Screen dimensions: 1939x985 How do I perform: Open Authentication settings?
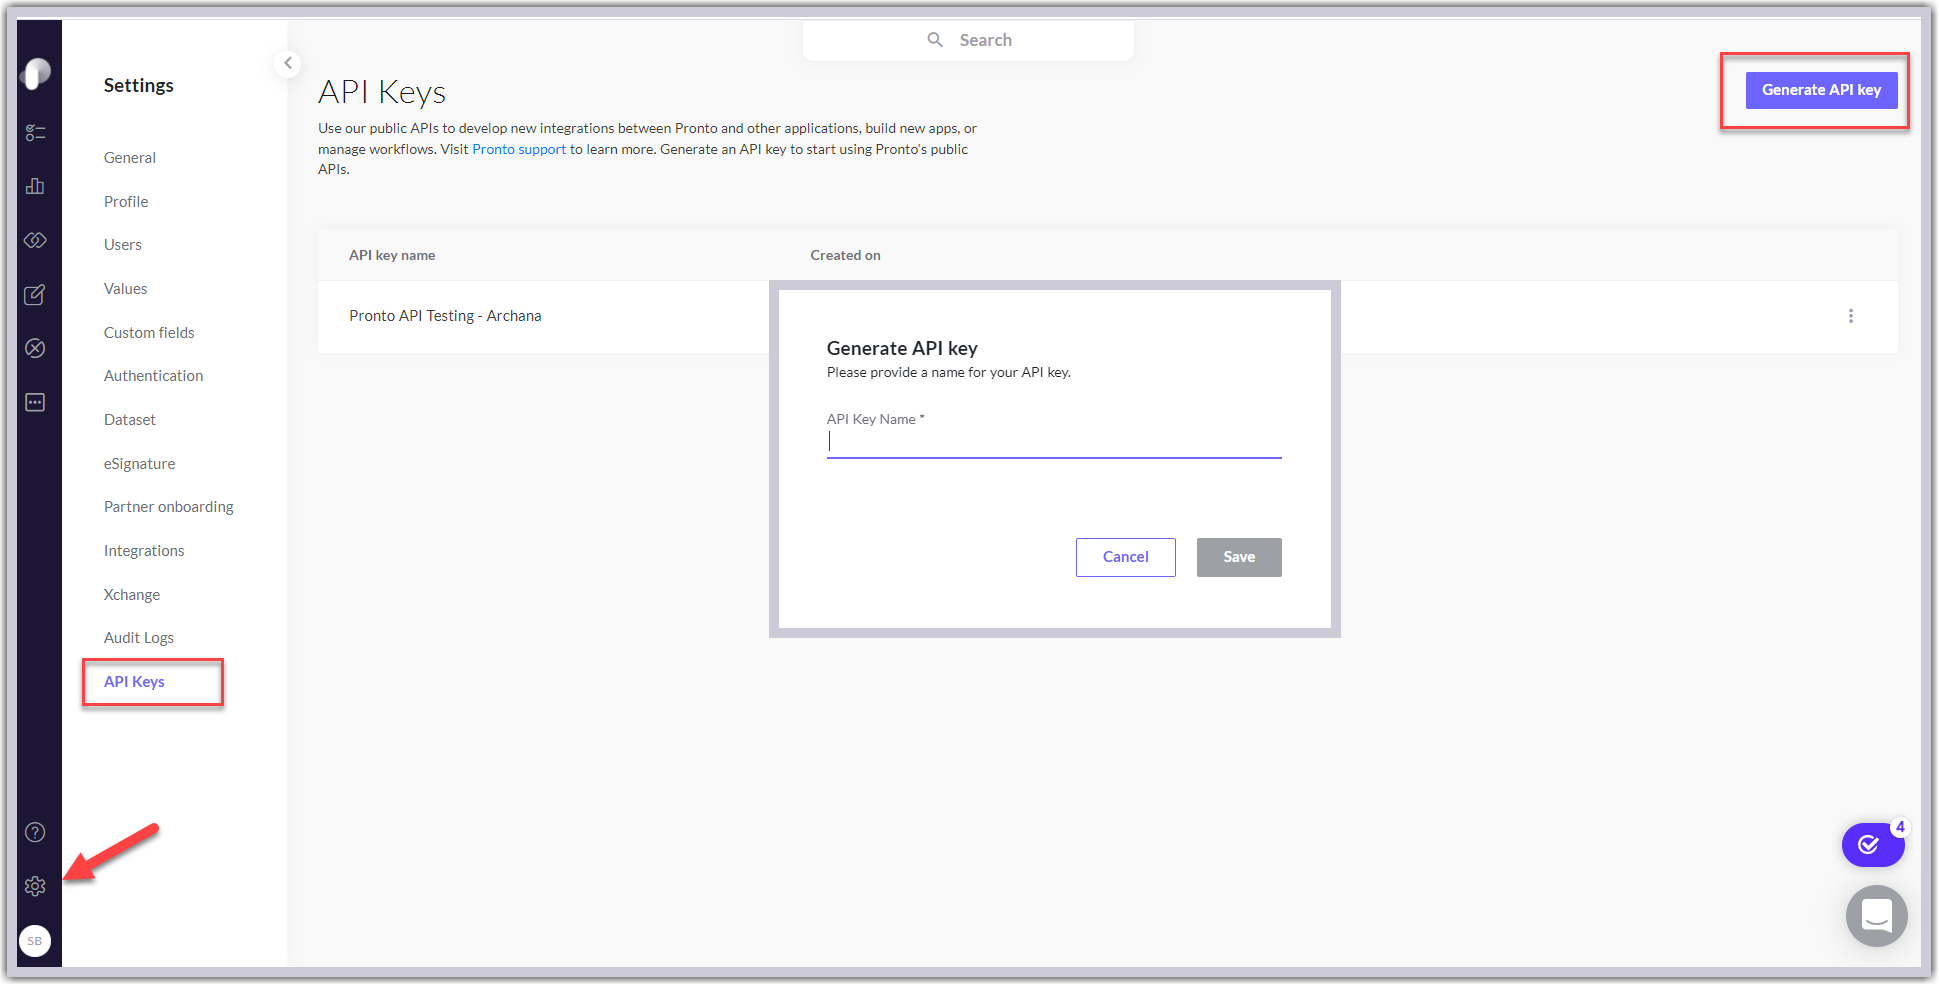(x=154, y=376)
